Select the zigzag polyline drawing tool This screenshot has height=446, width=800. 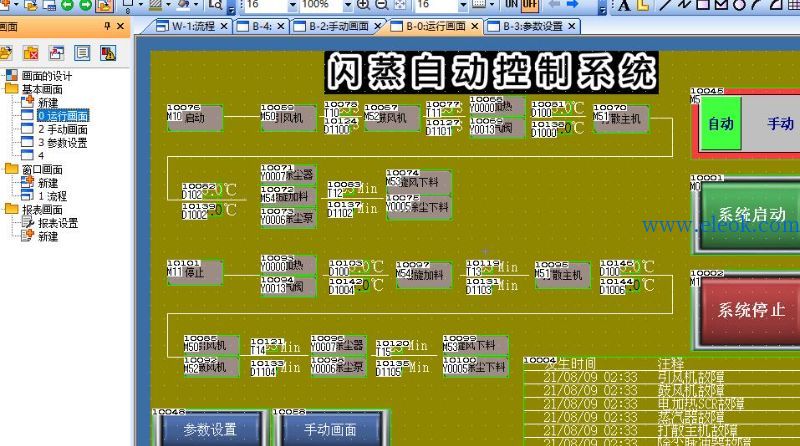pos(683,5)
